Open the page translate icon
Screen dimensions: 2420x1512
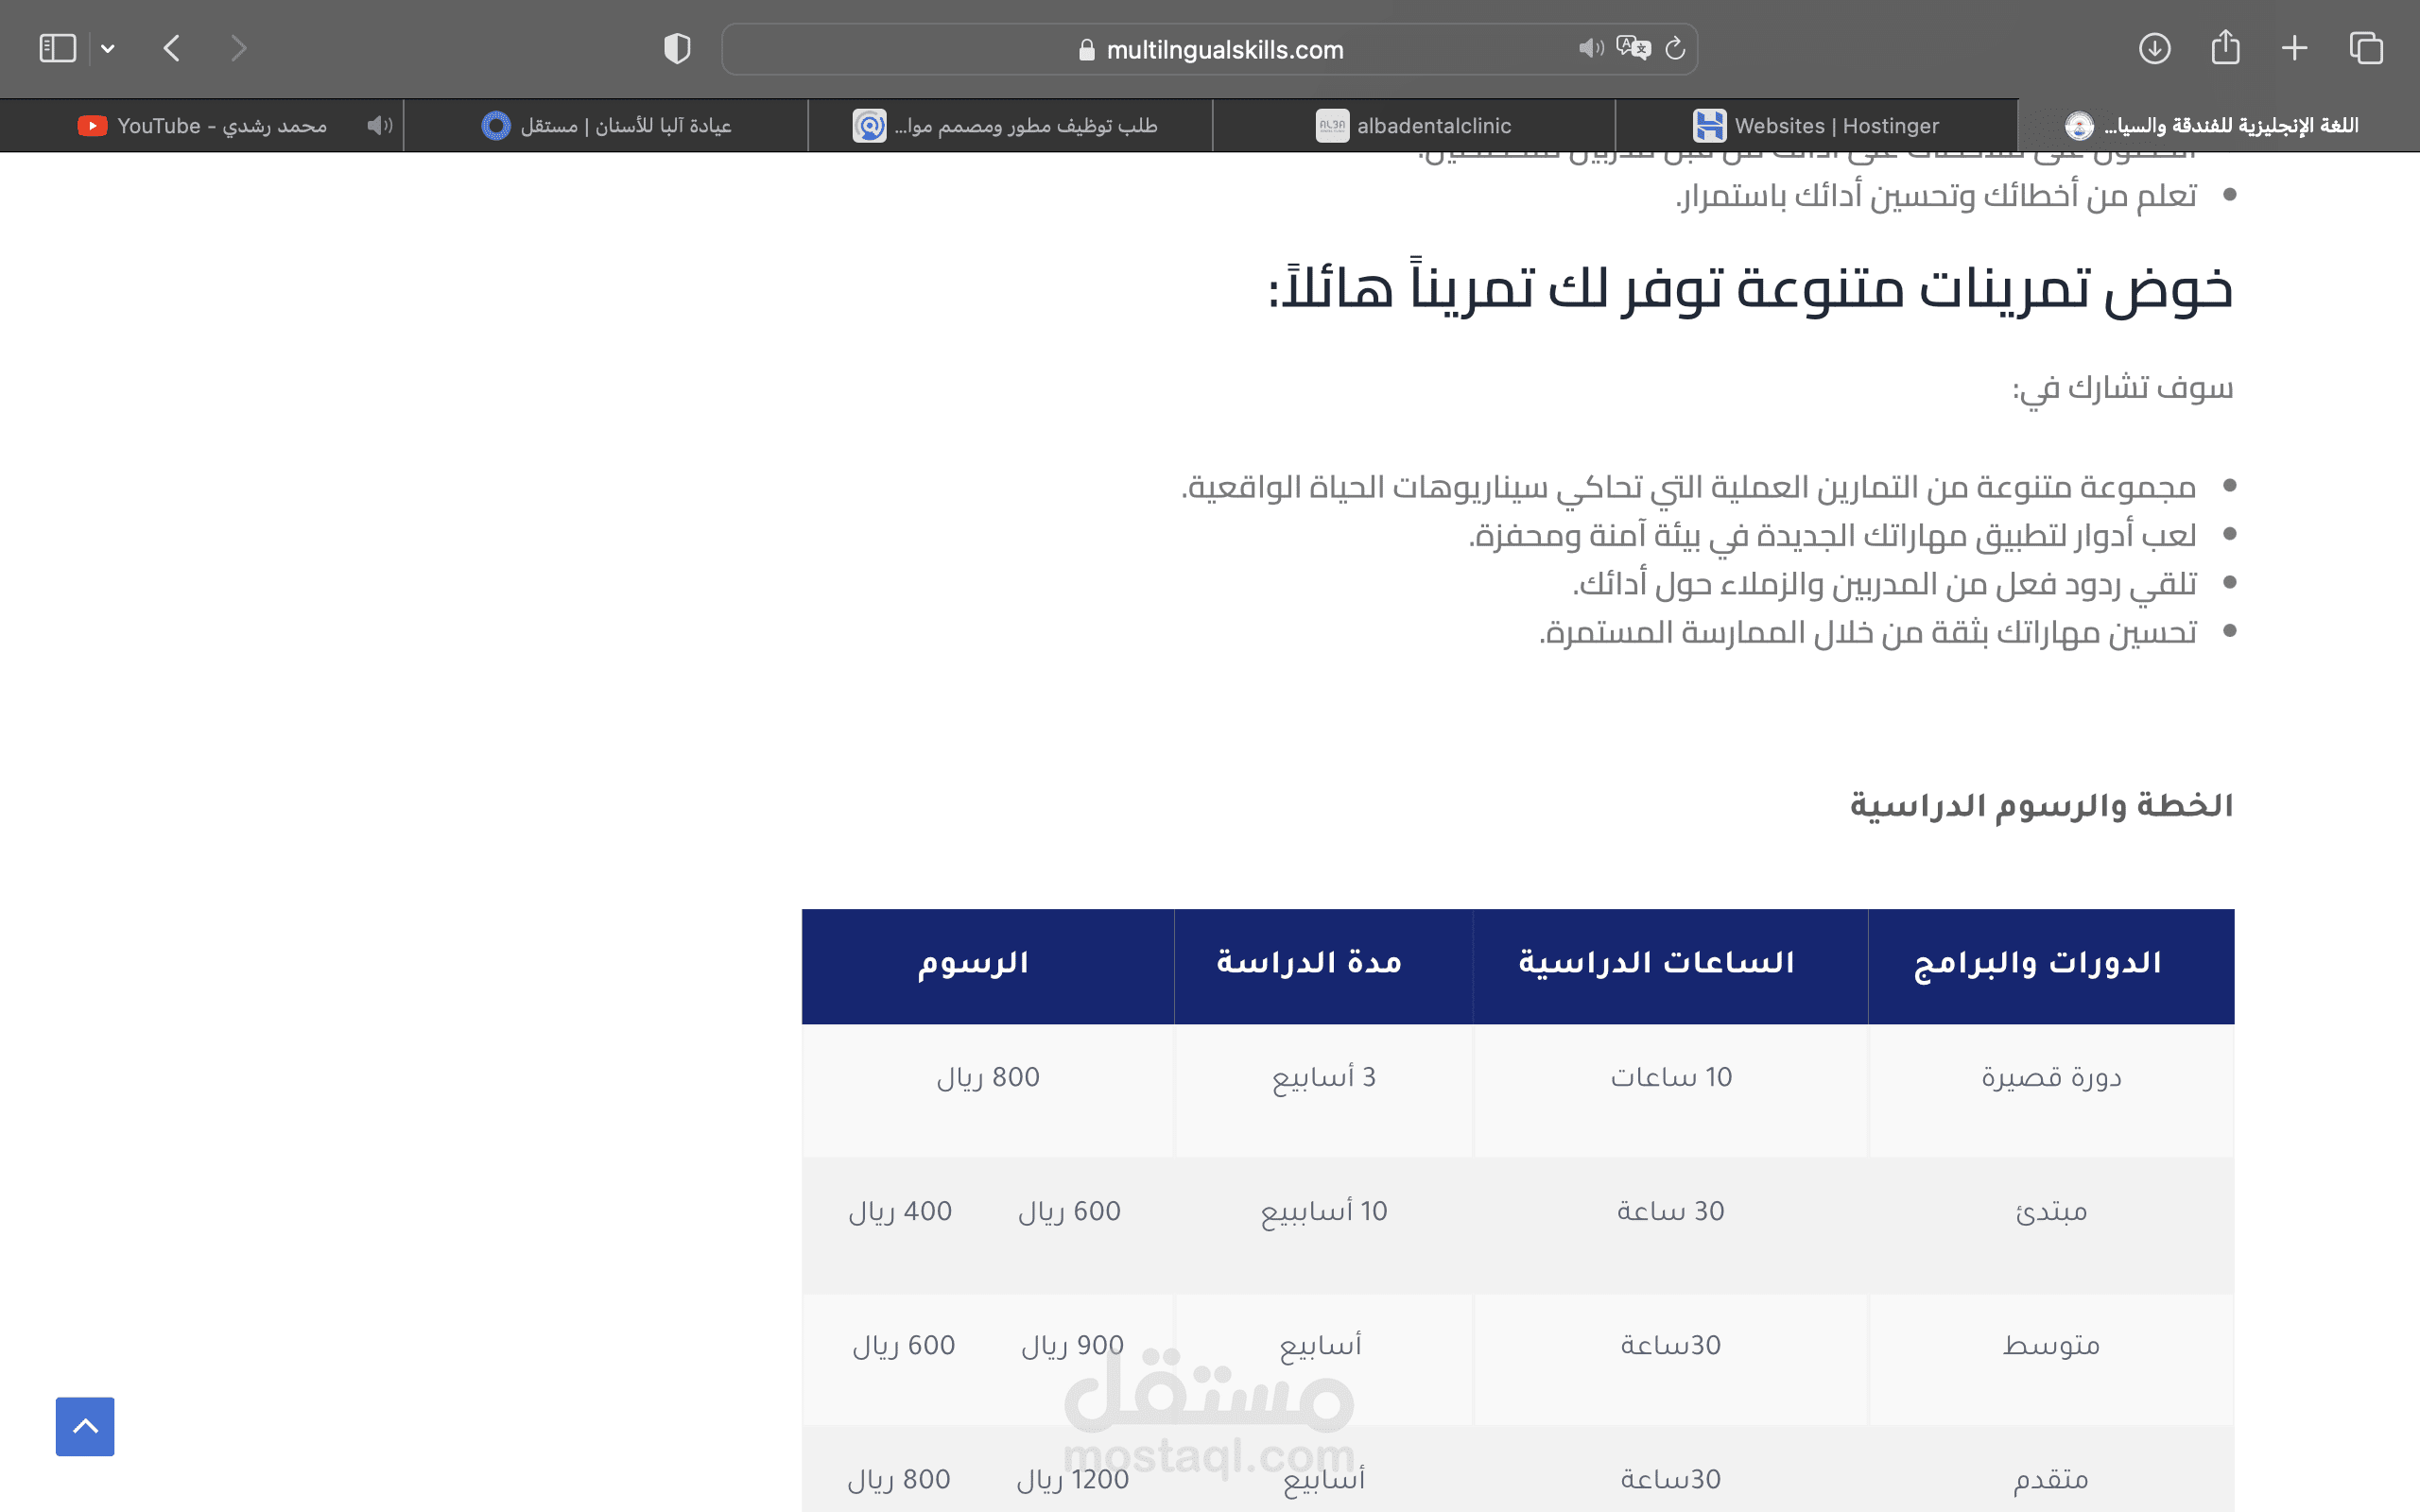[x=1633, y=48]
